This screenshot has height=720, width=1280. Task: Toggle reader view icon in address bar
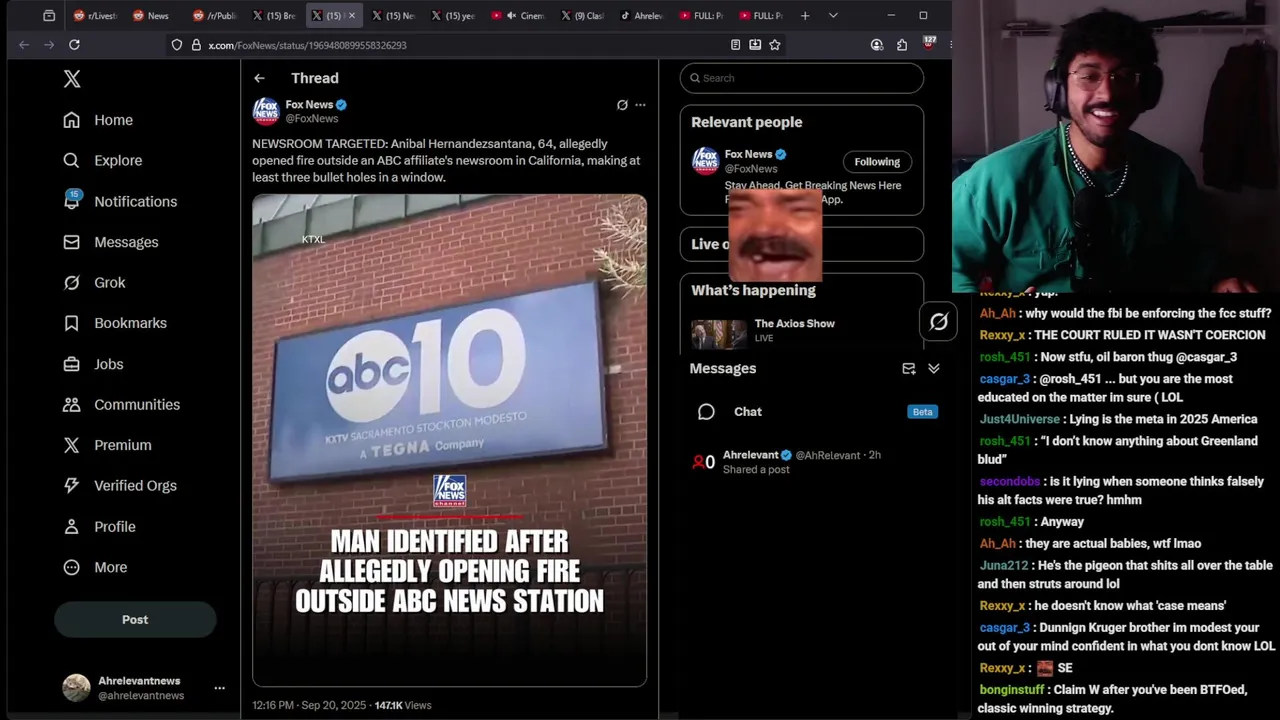pos(735,45)
